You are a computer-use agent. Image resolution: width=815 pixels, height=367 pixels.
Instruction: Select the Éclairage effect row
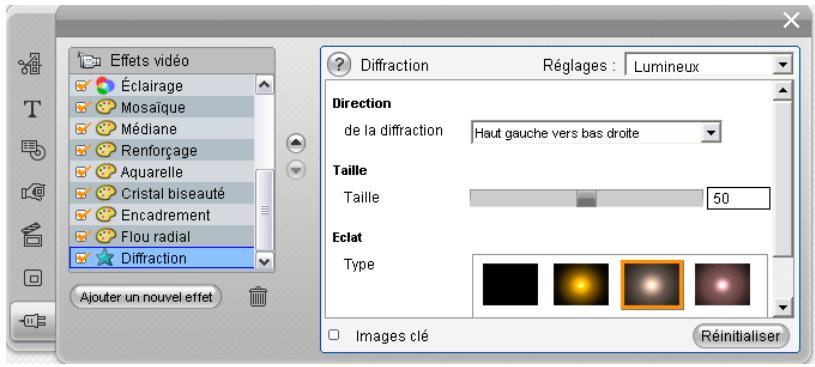[162, 86]
